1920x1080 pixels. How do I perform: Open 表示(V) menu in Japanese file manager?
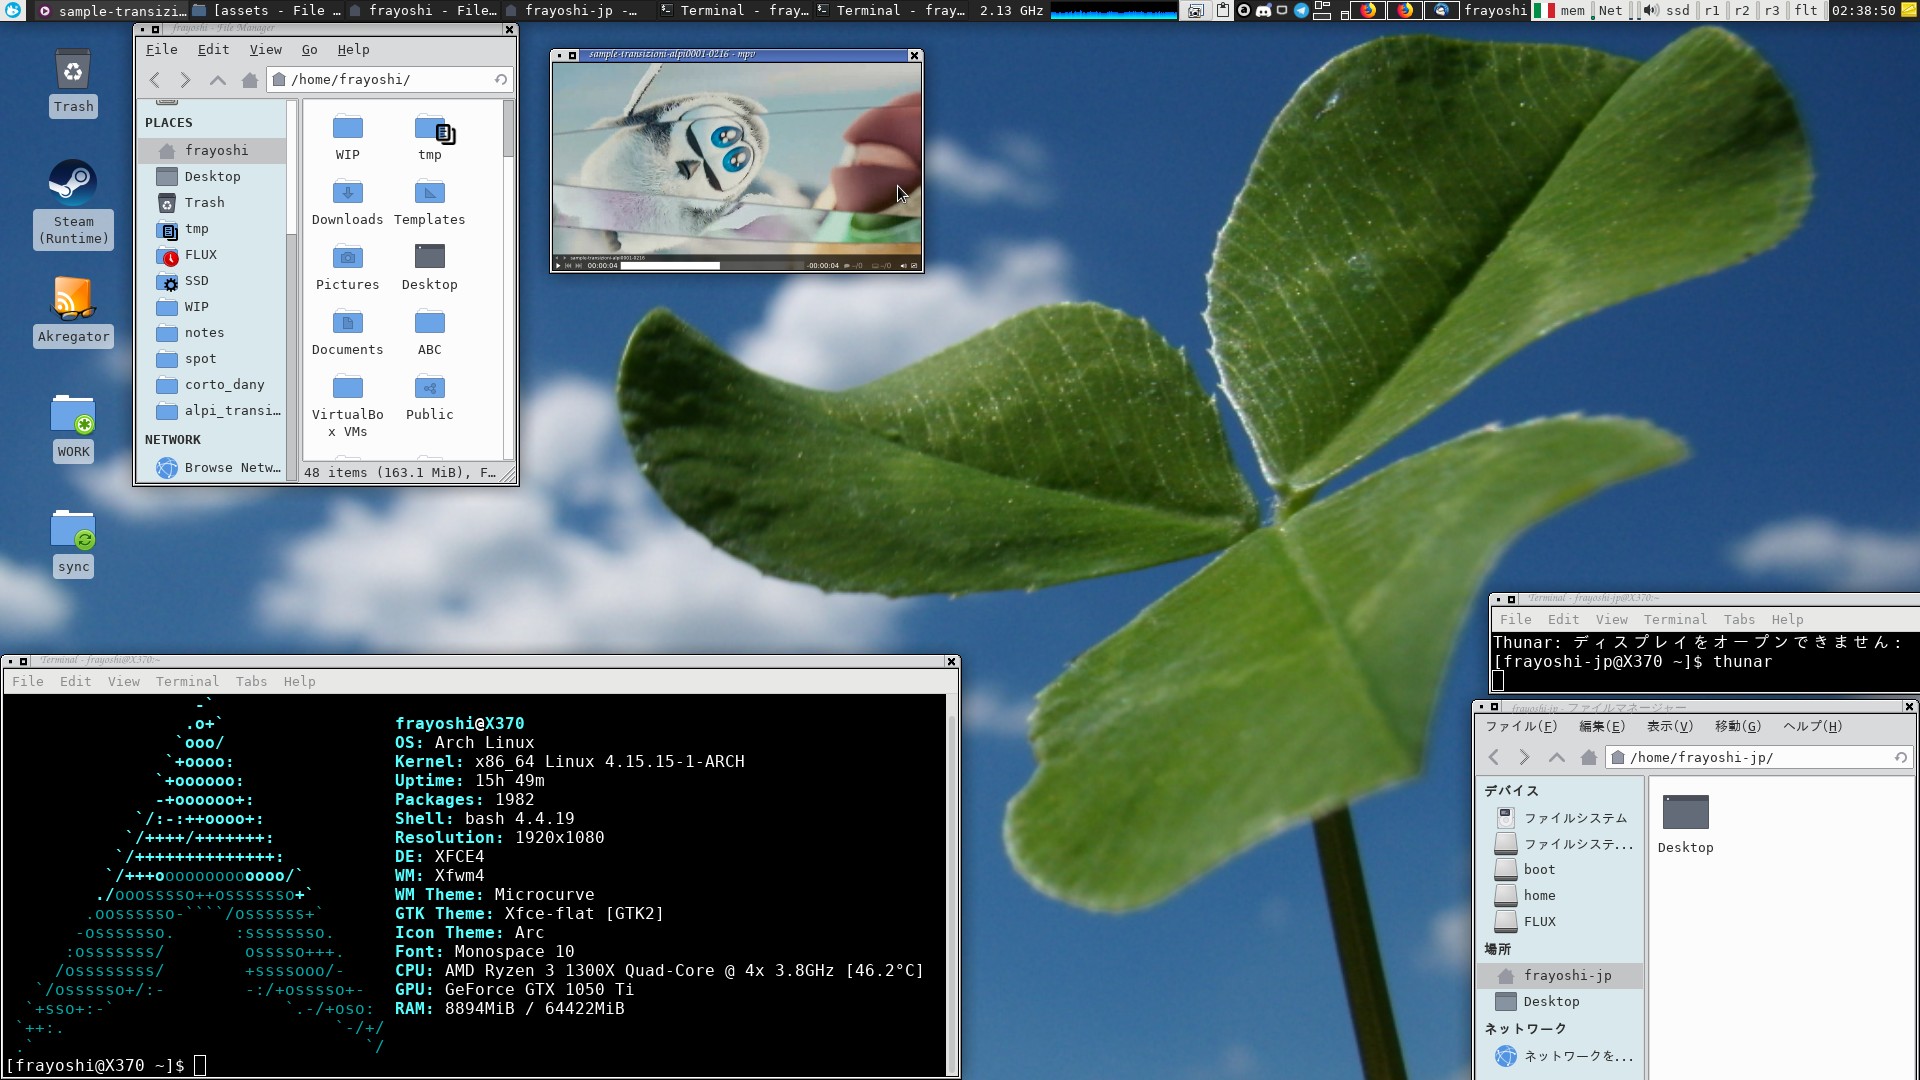click(1669, 727)
